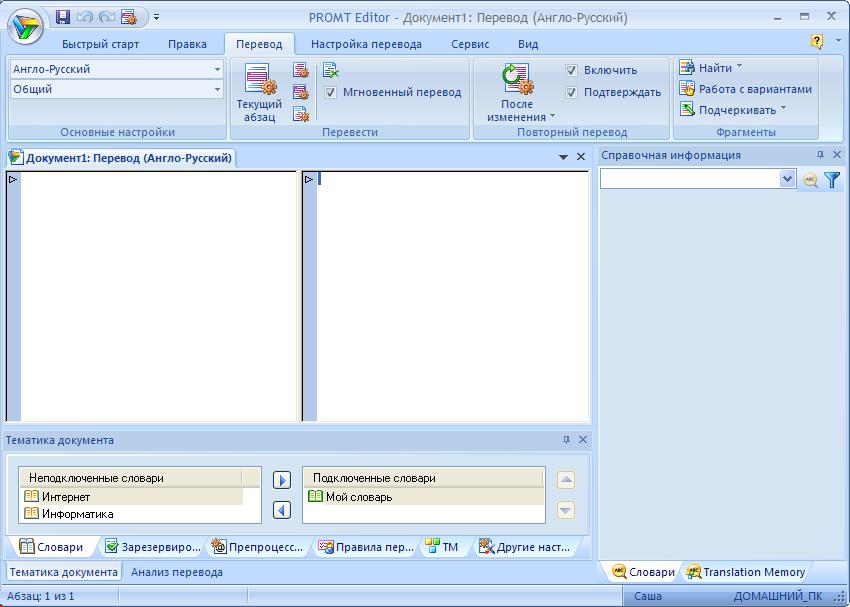The image size is (850, 607).
Task: Pin the Справочная информация panel
Action: point(820,155)
